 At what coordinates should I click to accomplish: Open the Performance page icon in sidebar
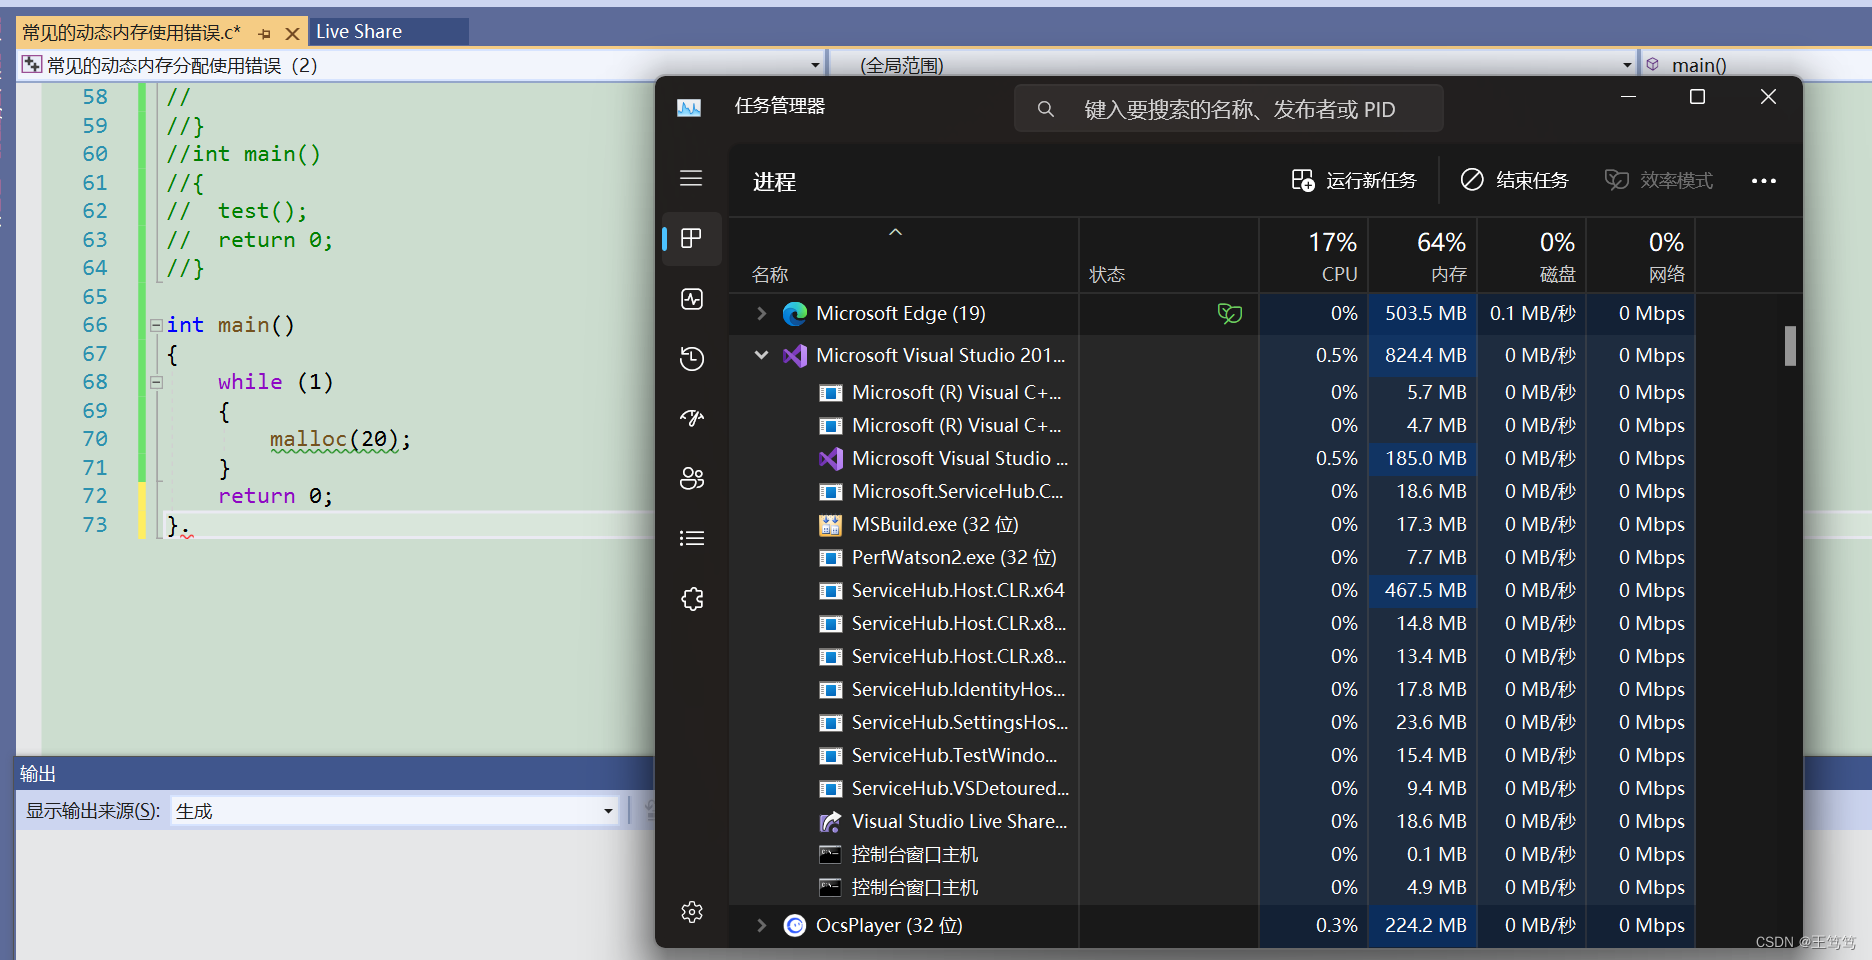coord(691,299)
